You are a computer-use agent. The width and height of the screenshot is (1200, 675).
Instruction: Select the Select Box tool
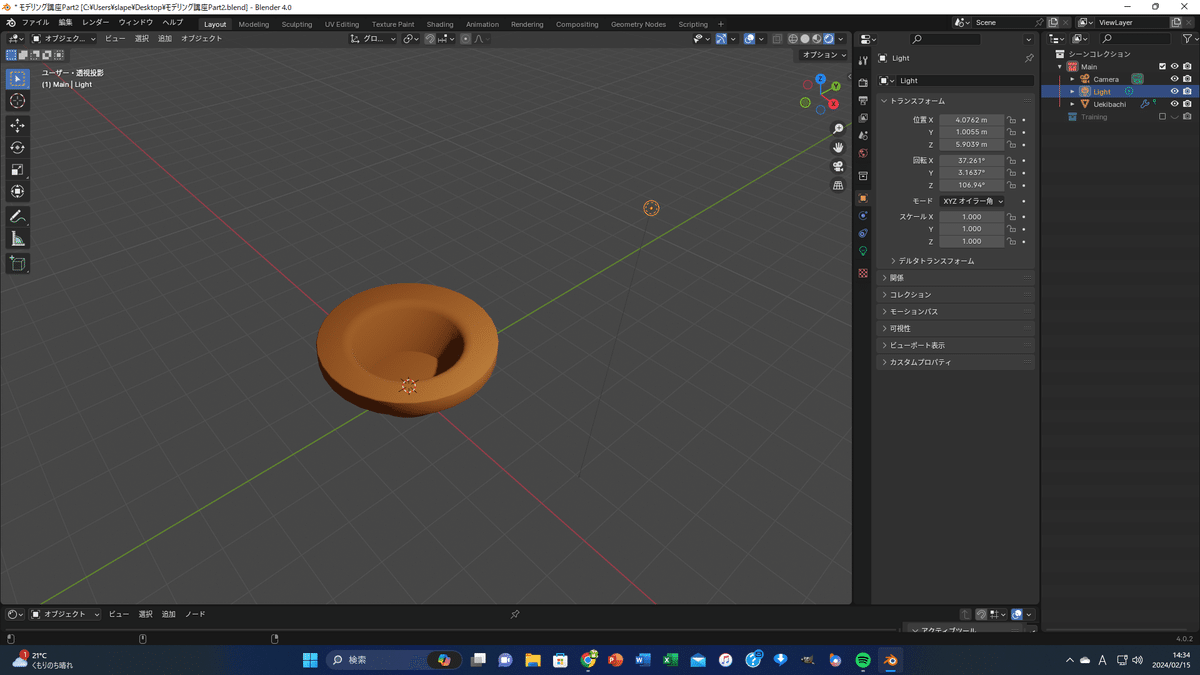click(17, 79)
